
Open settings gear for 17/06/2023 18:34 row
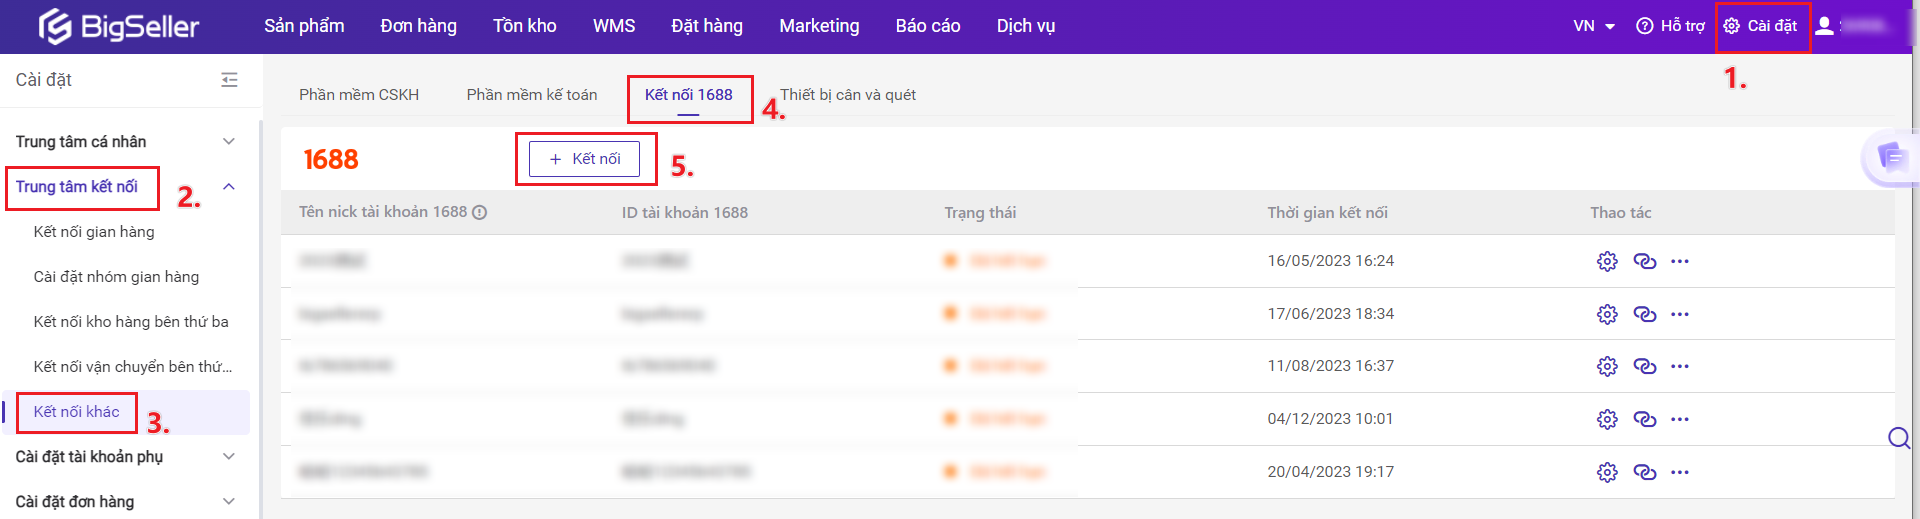(x=1607, y=314)
